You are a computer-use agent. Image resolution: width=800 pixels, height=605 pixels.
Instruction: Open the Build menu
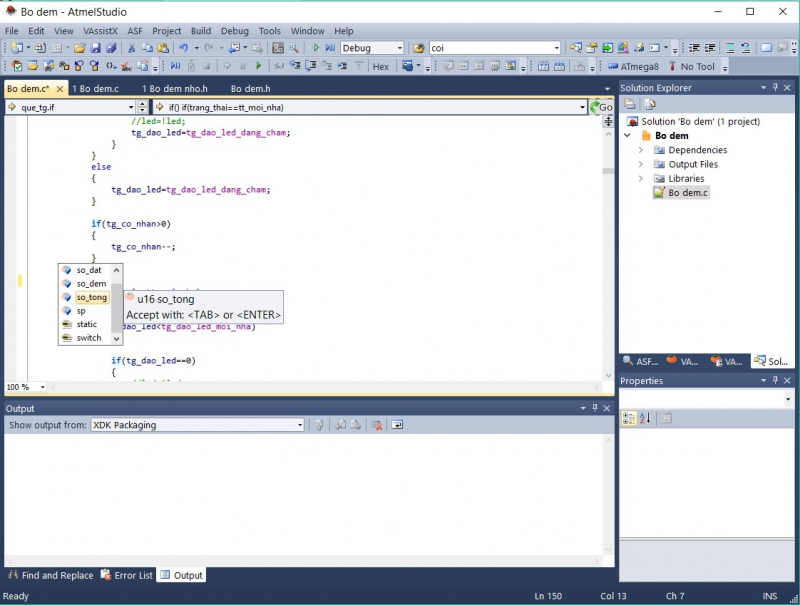pos(200,31)
